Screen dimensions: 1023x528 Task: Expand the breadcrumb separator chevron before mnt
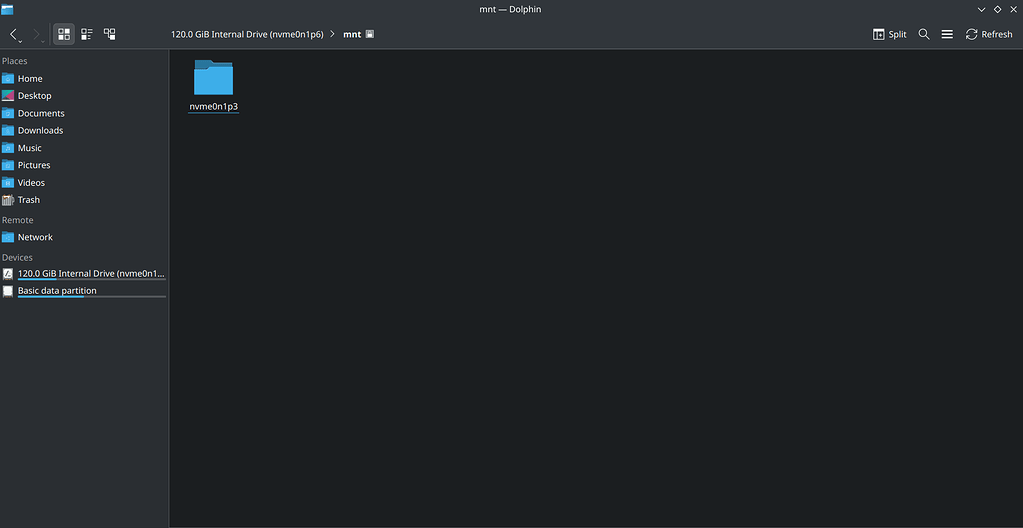click(x=333, y=34)
